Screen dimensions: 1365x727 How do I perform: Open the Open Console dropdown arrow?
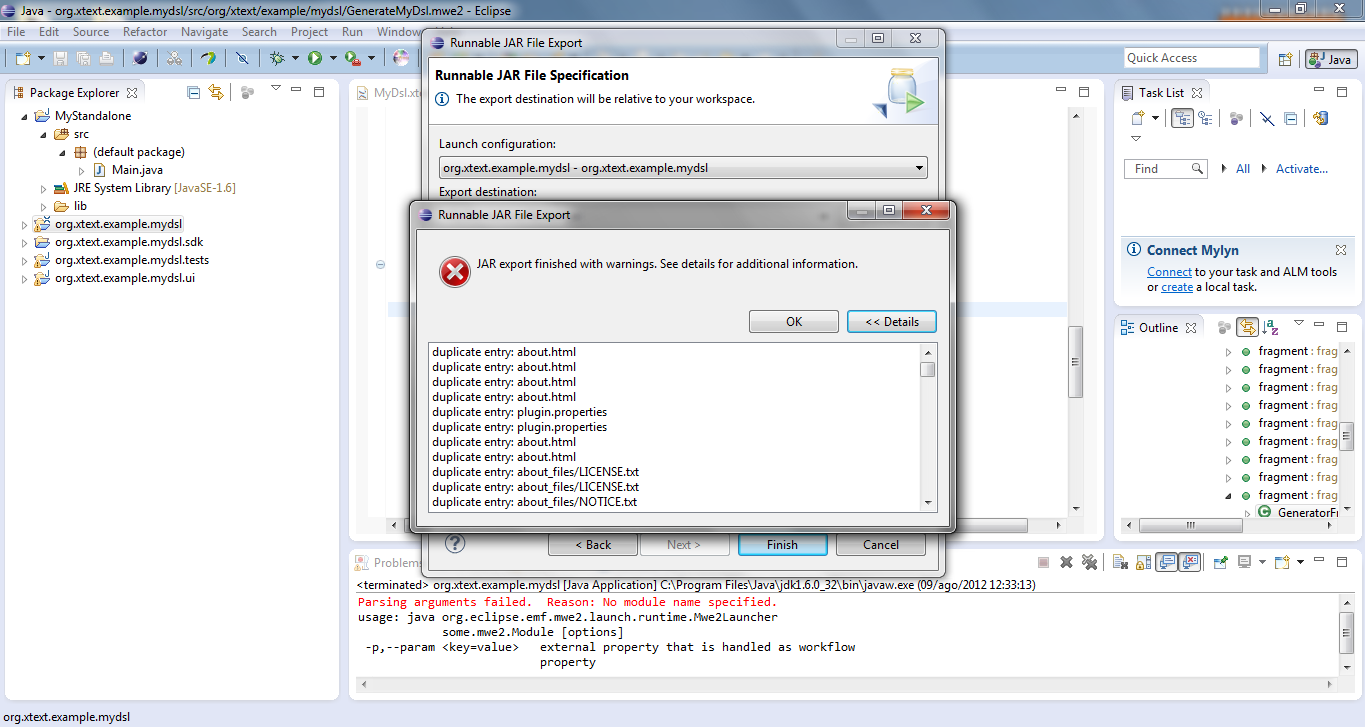[x=1300, y=563]
